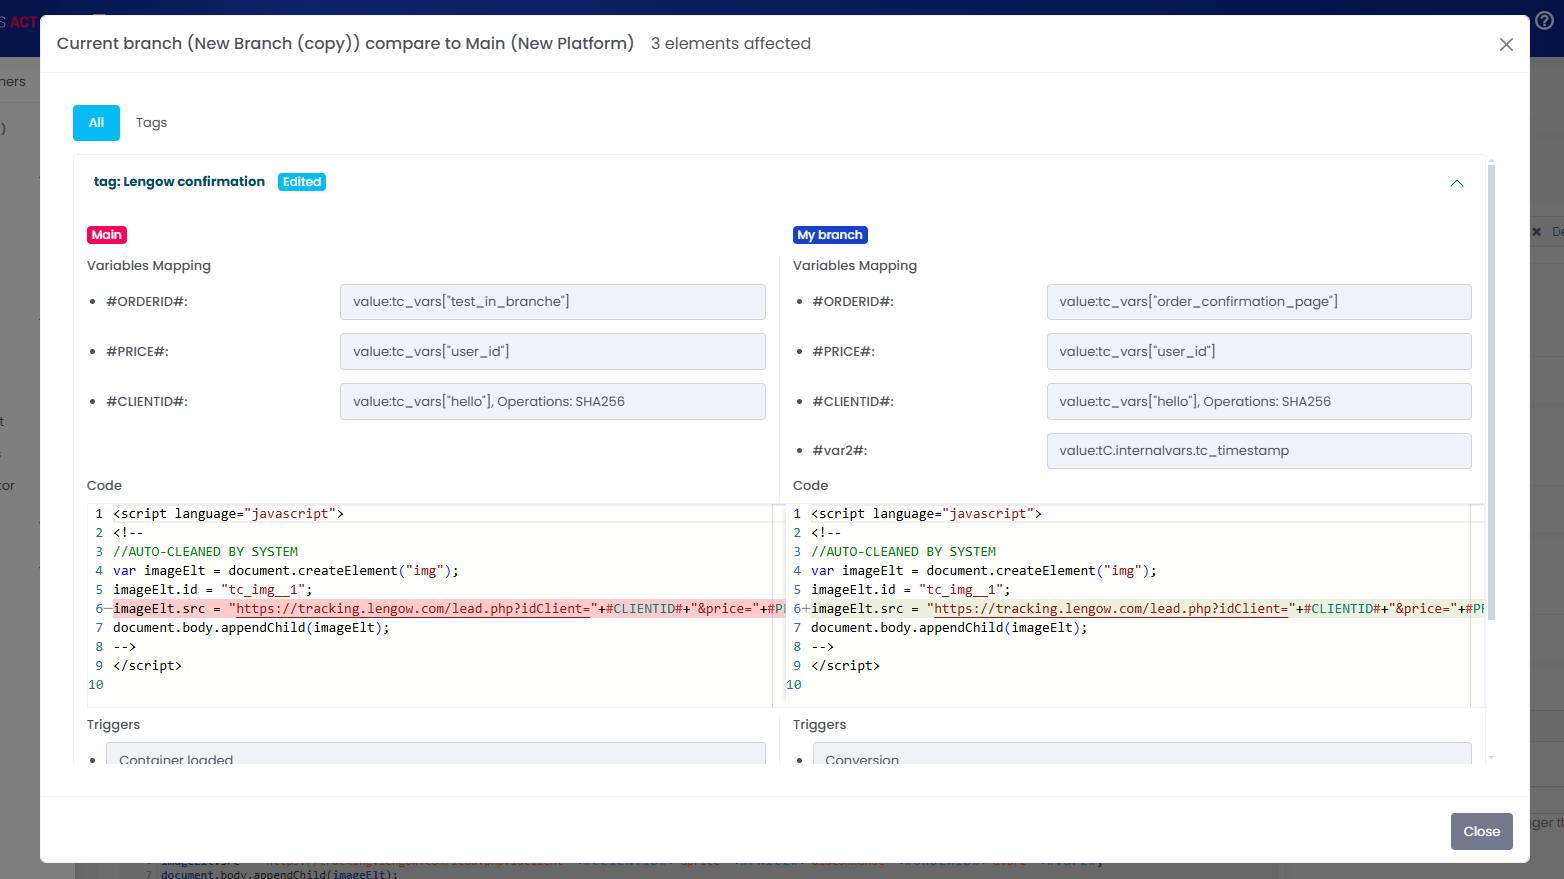This screenshot has width=1564, height=879.
Task: Close the branch comparison dialog with X
Action: coord(1506,44)
